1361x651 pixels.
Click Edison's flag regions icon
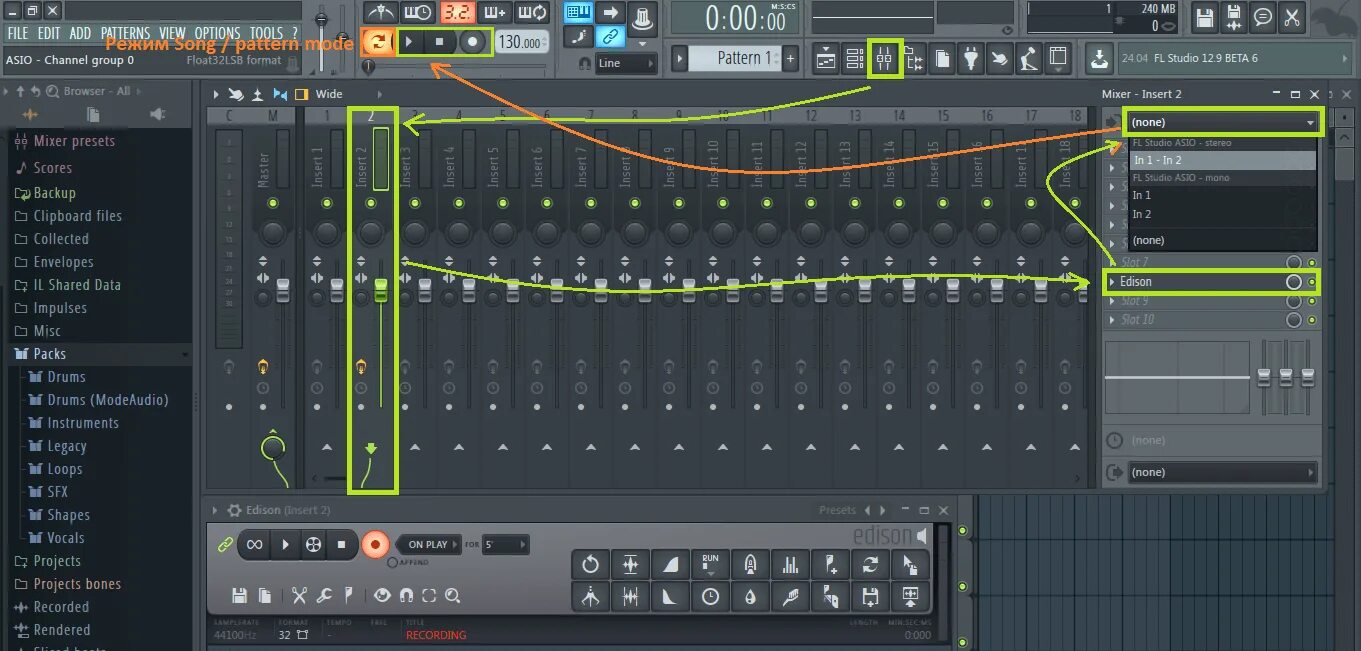[348, 596]
